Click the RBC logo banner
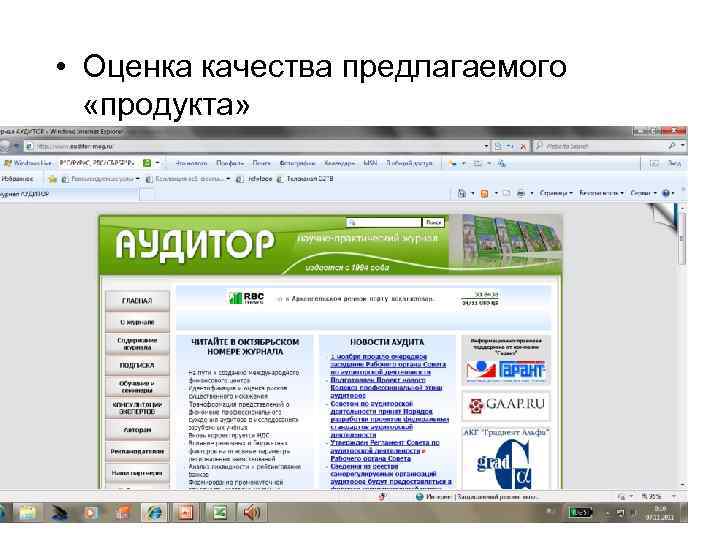 247,298
